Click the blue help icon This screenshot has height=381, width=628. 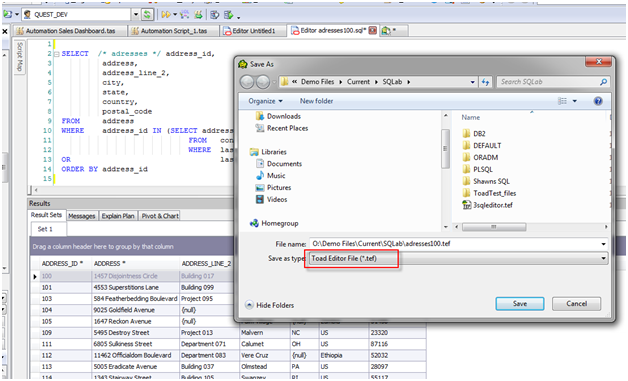[x=598, y=101]
